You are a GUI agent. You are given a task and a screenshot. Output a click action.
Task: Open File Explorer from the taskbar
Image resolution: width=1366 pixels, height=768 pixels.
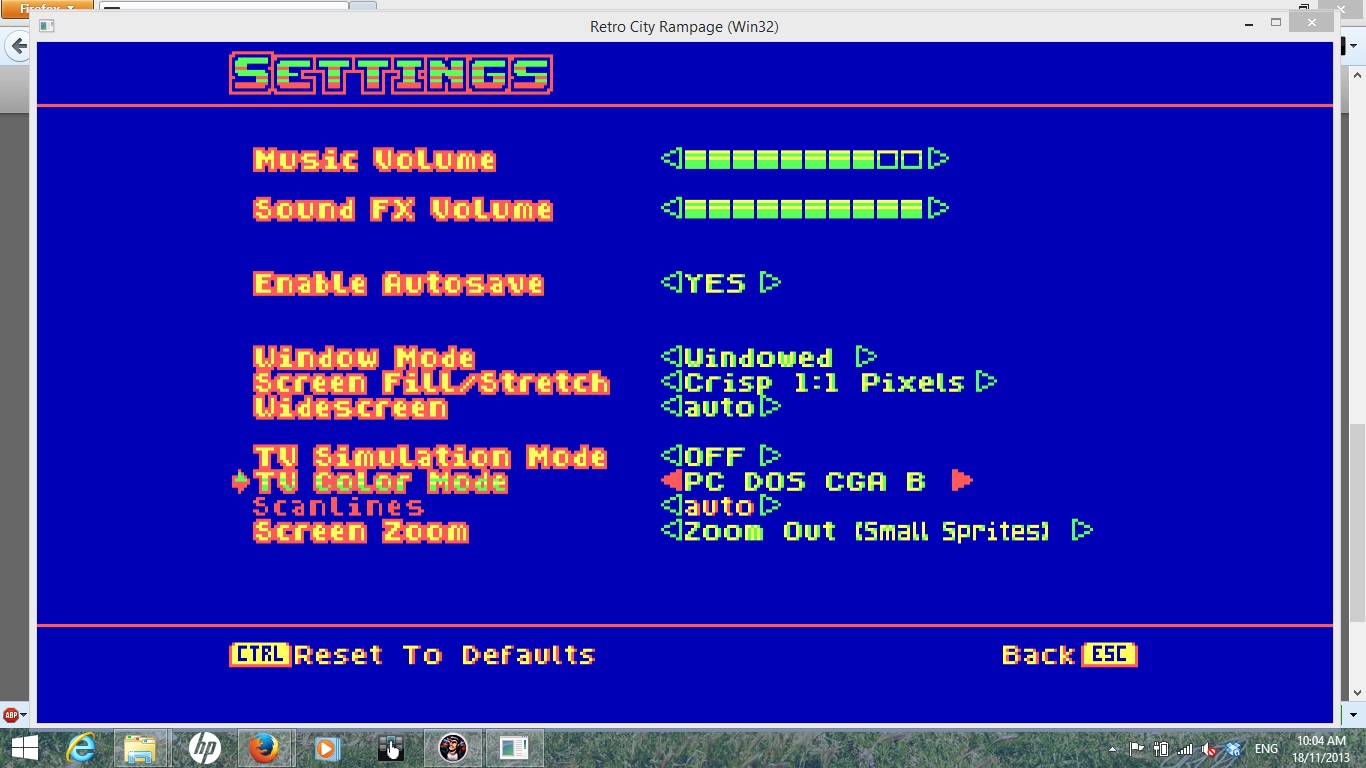point(141,748)
